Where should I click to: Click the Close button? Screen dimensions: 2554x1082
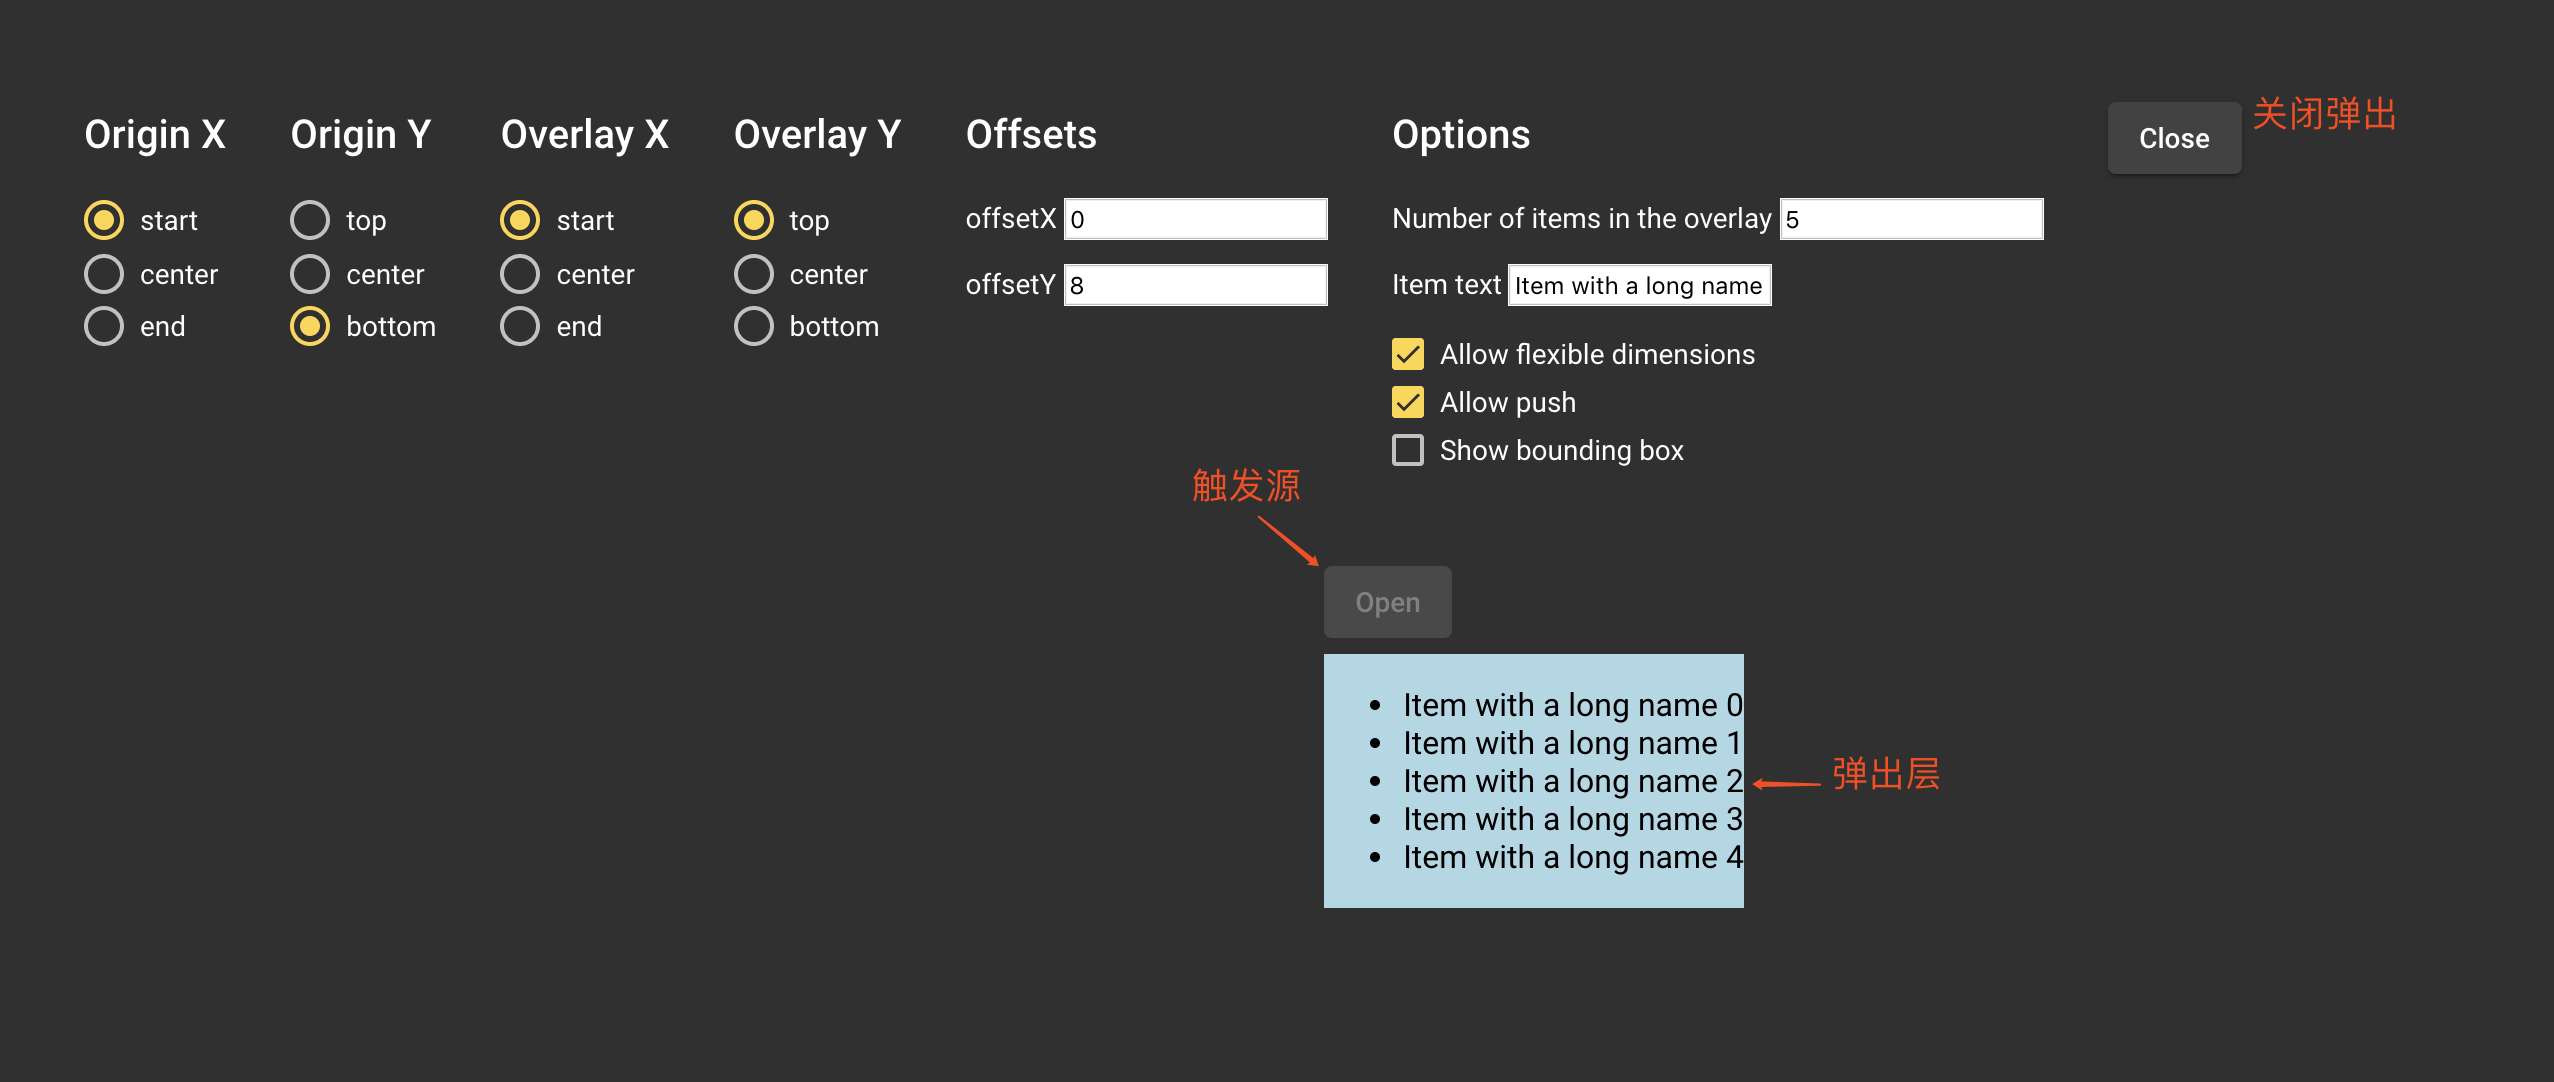(2173, 137)
